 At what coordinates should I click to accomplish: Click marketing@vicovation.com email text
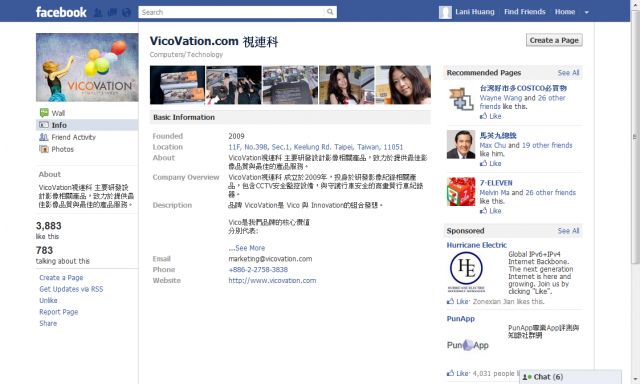pos(270,259)
